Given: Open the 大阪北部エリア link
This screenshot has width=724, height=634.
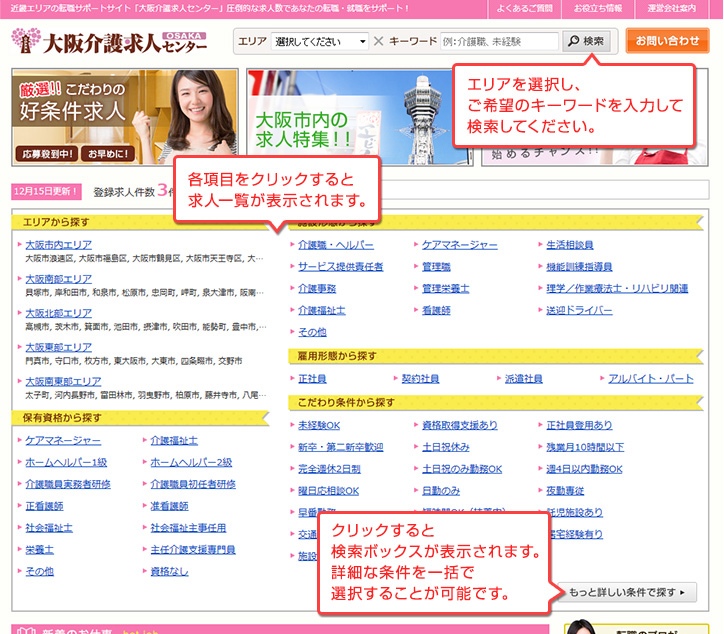Looking at the screenshot, I should tap(58, 313).
